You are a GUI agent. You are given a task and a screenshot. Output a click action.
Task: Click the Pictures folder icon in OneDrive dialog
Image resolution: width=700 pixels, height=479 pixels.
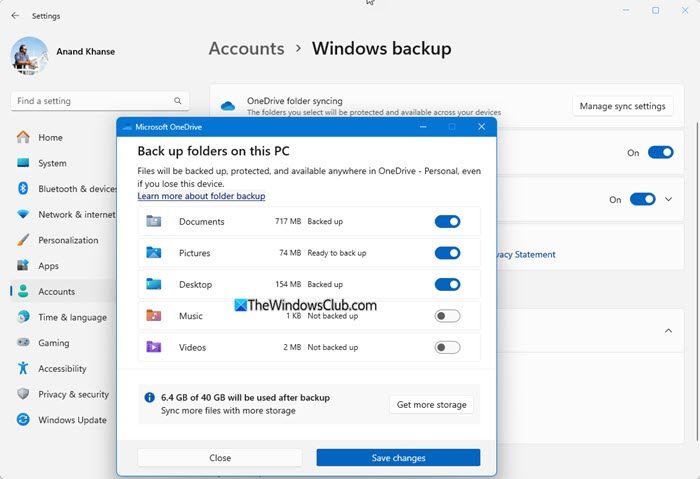[x=154, y=252]
